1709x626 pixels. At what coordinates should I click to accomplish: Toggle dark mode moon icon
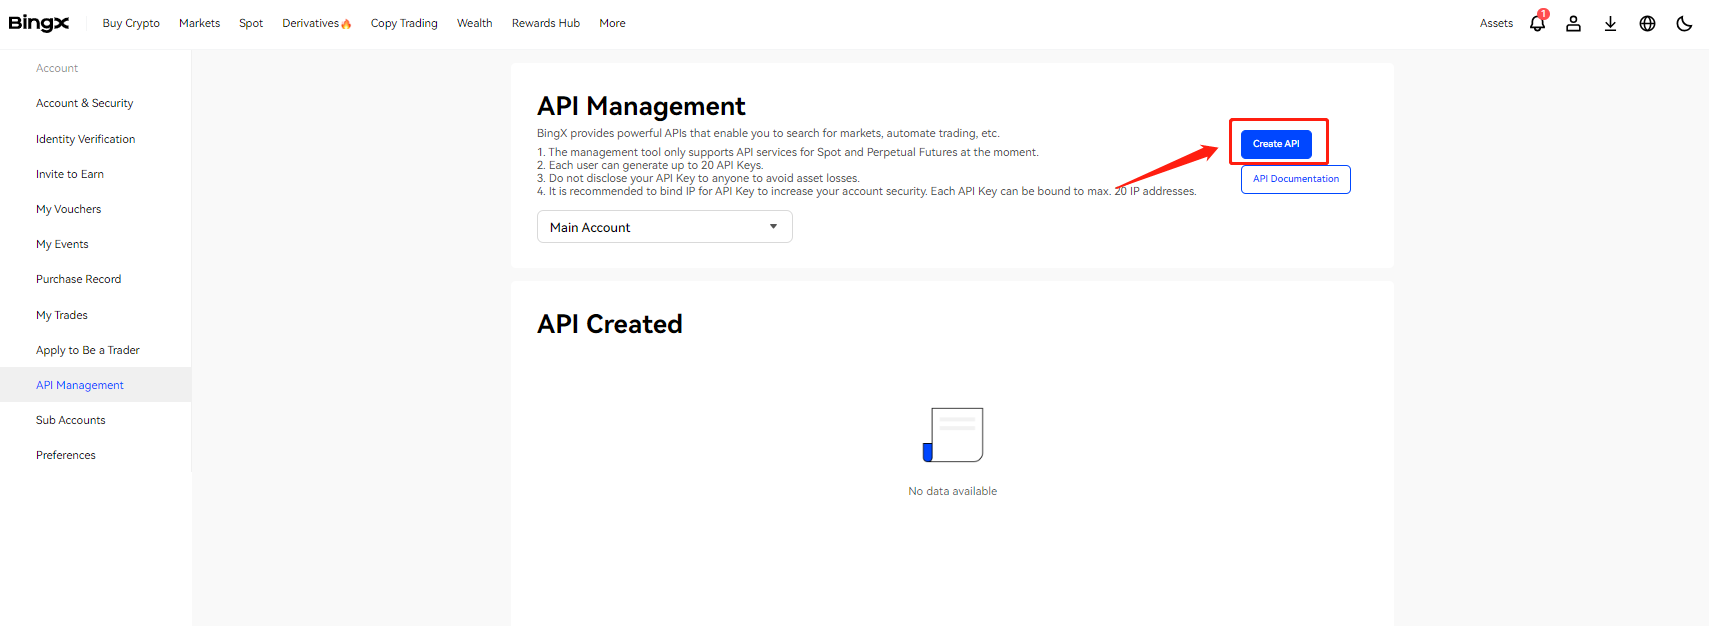pos(1684,23)
